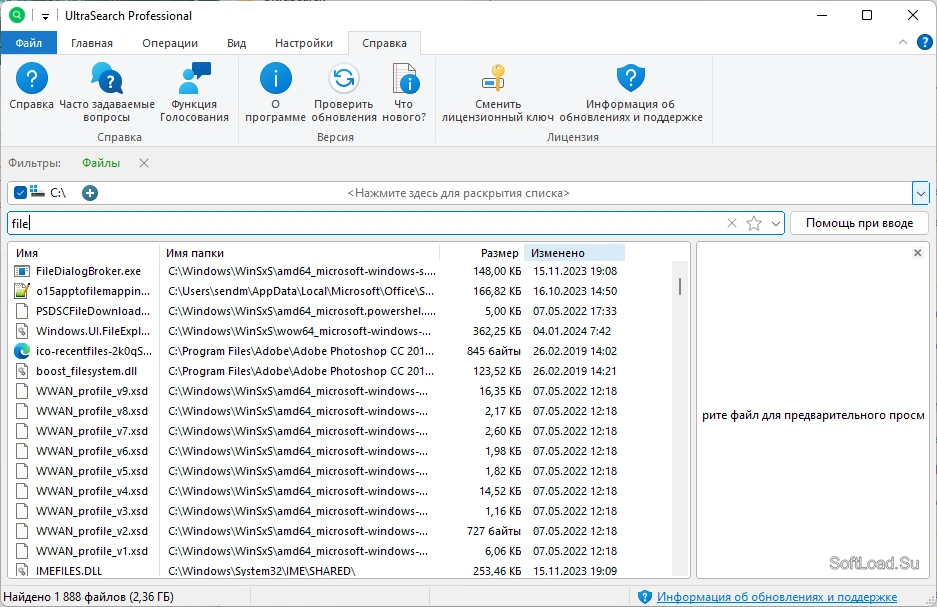Remove the Файлы filter
937x607 pixels.
coord(143,163)
